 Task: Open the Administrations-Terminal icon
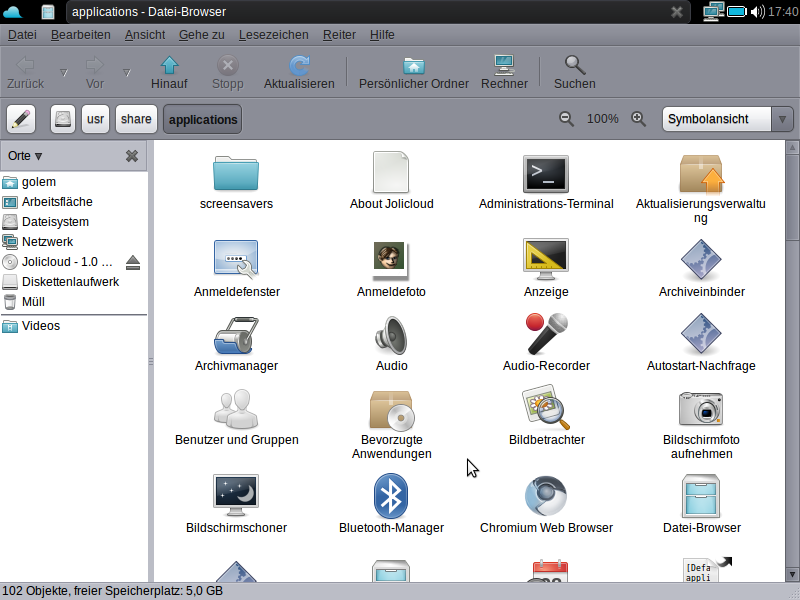(545, 174)
